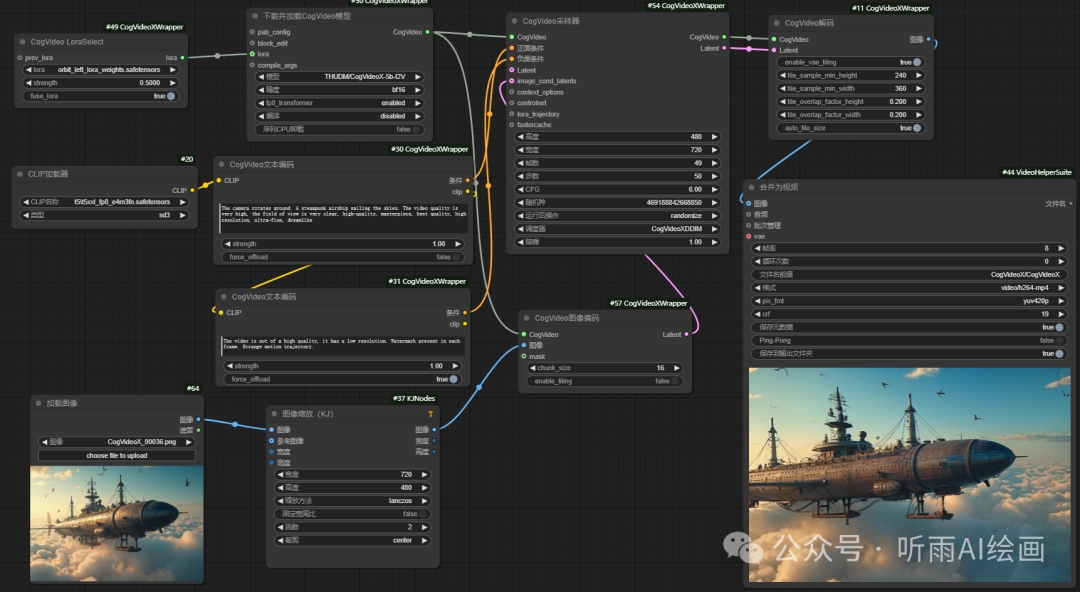Open the question-mark help on 图像缩放 (KJ)
The width and height of the screenshot is (1080, 592).
[430, 414]
